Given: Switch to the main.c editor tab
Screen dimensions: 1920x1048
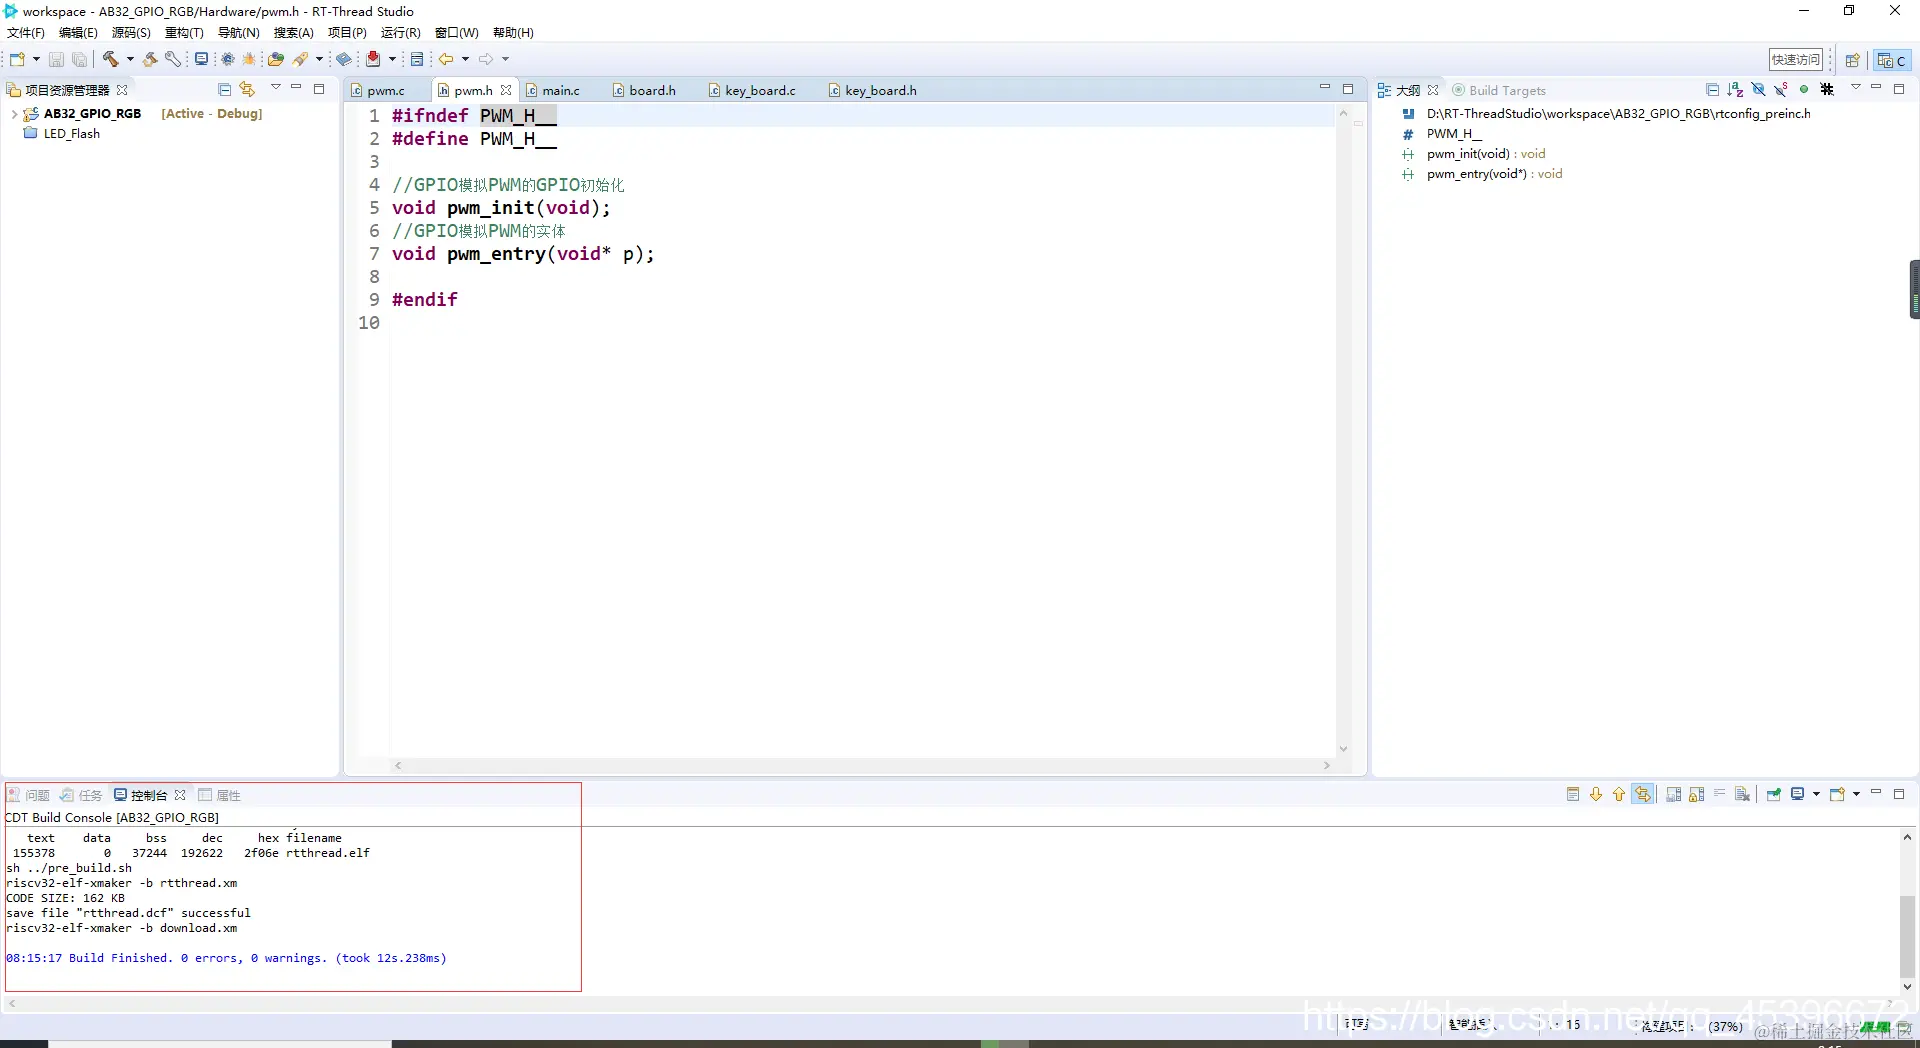Looking at the screenshot, I should (560, 91).
